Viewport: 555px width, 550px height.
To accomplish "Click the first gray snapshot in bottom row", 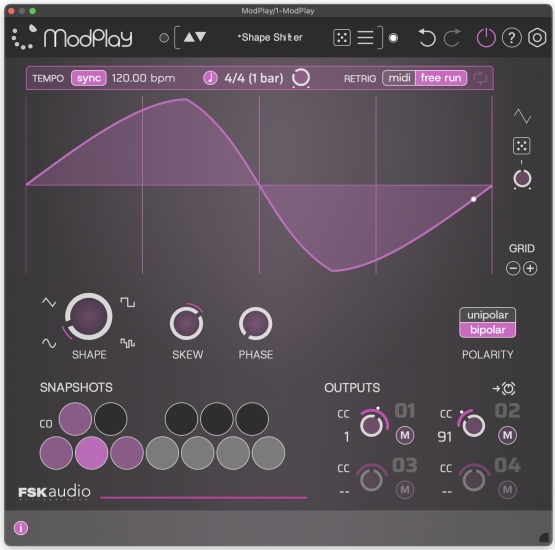I will (x=162, y=453).
